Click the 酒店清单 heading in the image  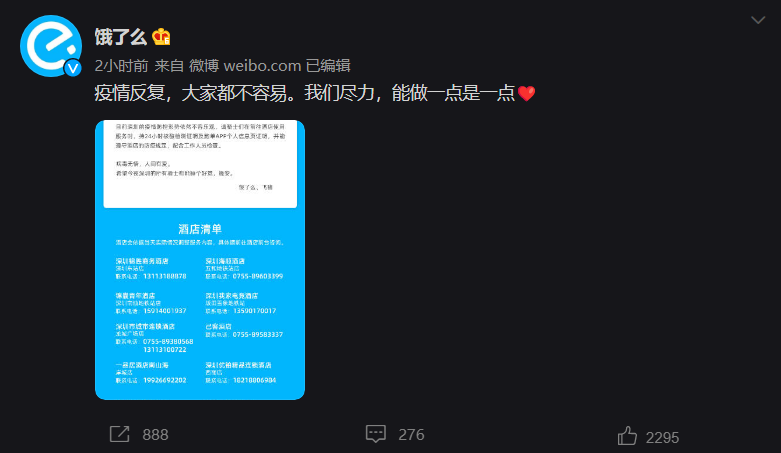(x=200, y=229)
